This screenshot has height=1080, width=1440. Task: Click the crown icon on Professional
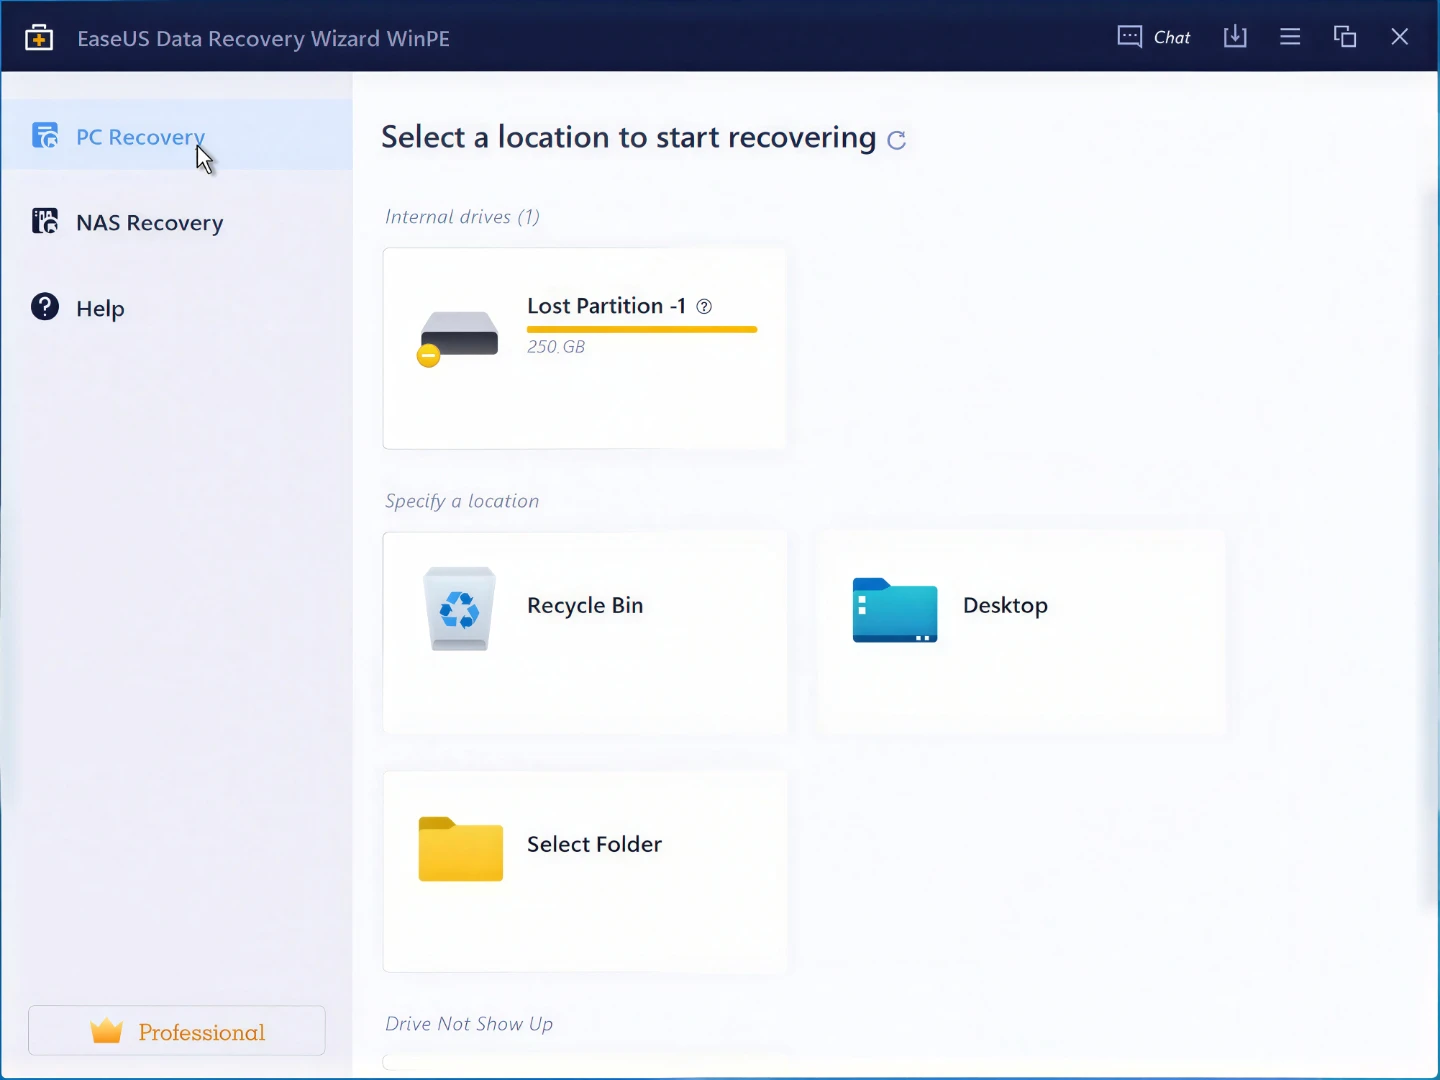tap(106, 1031)
